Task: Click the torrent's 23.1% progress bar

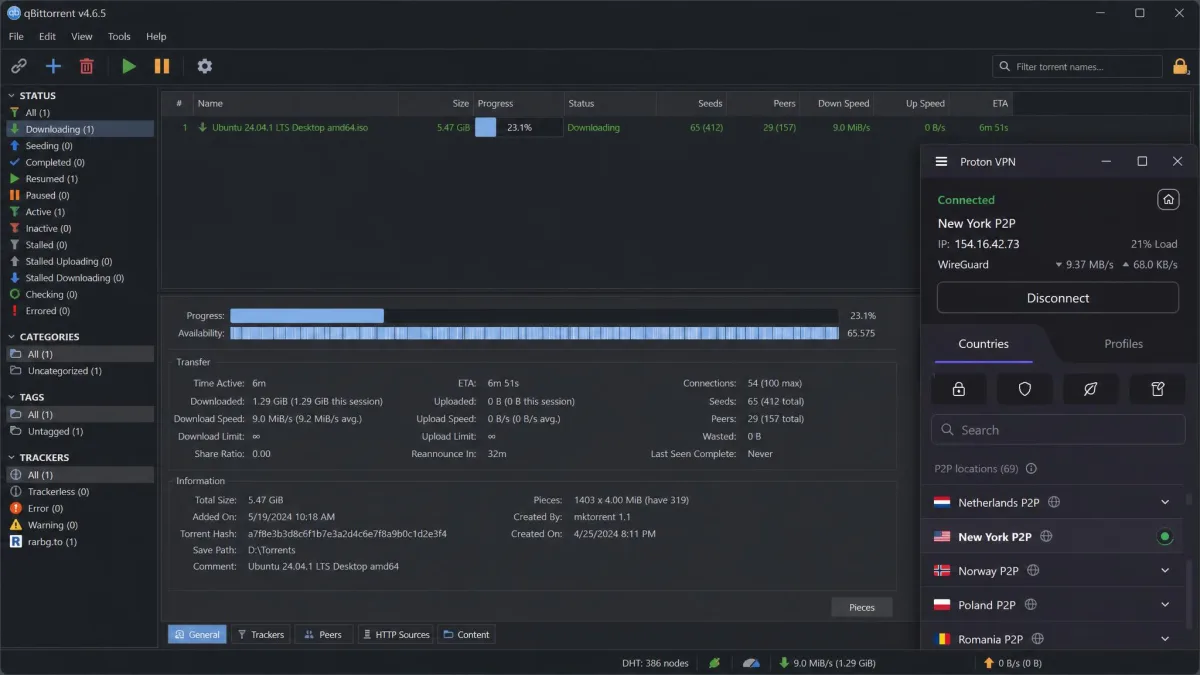Action: pos(518,128)
